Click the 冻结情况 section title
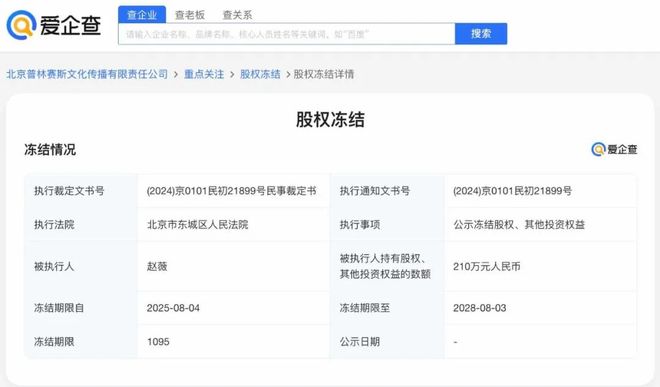Viewport: 660px width, 387px height. point(50,149)
